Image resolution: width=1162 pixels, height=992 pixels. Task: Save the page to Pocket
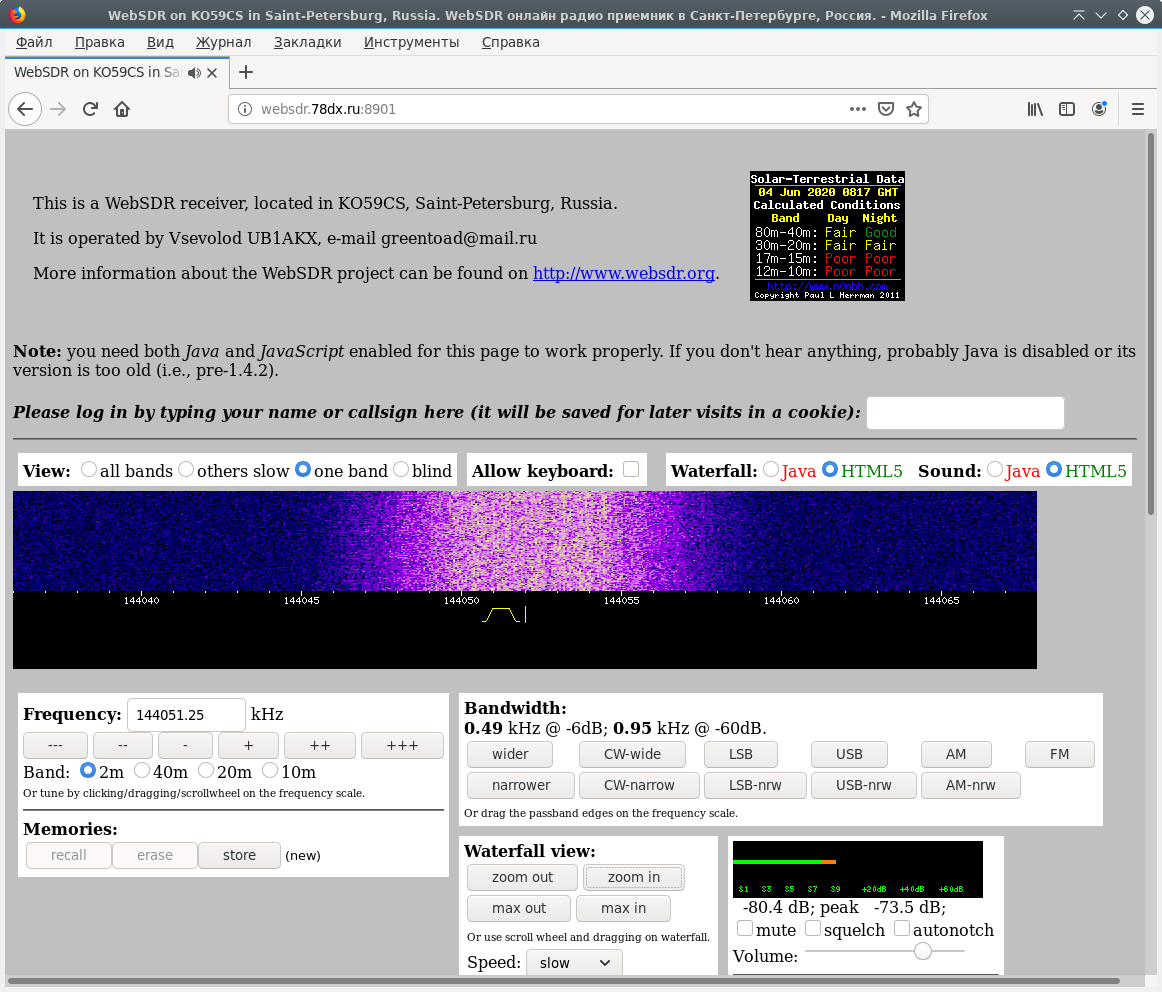coord(886,109)
